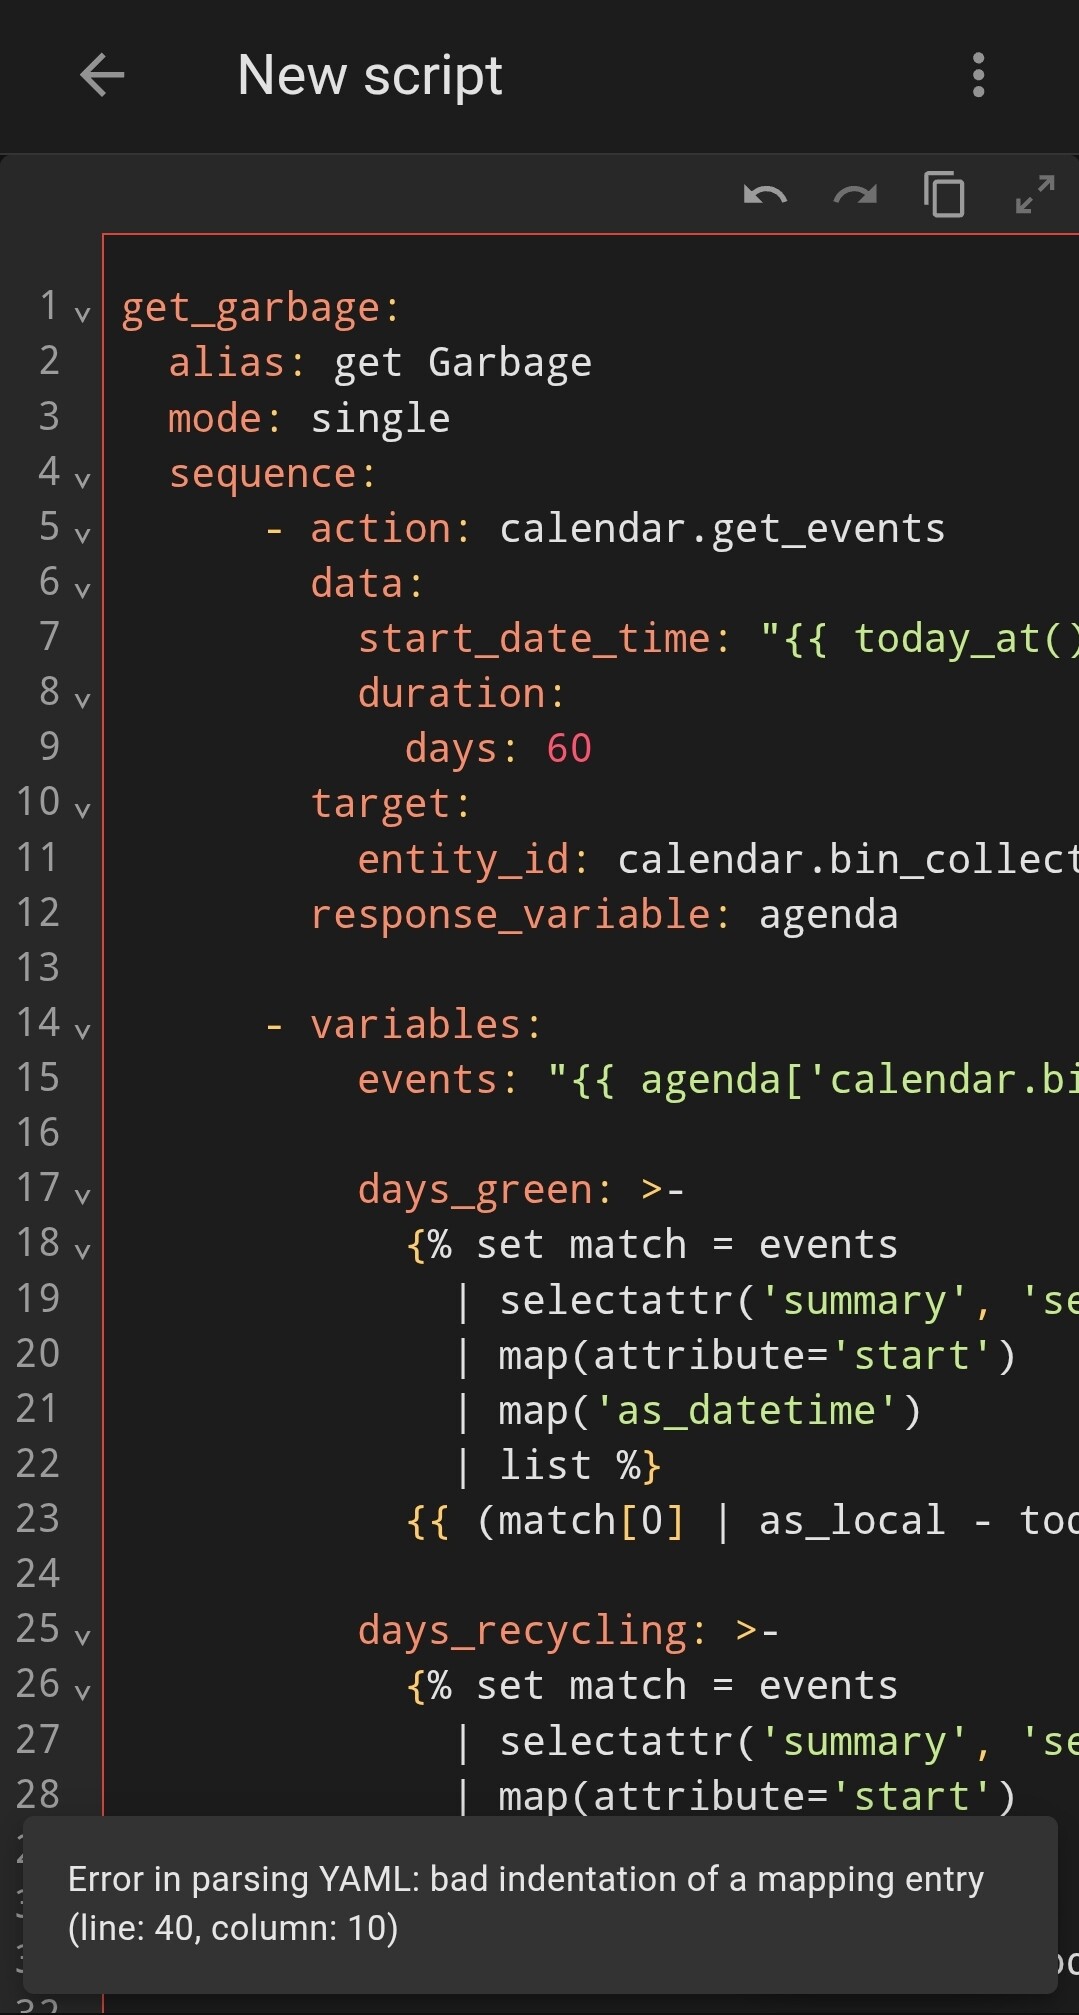Click the 'days_recycling' key
Viewport: 1079px width, 2015px height.
pos(523,1631)
